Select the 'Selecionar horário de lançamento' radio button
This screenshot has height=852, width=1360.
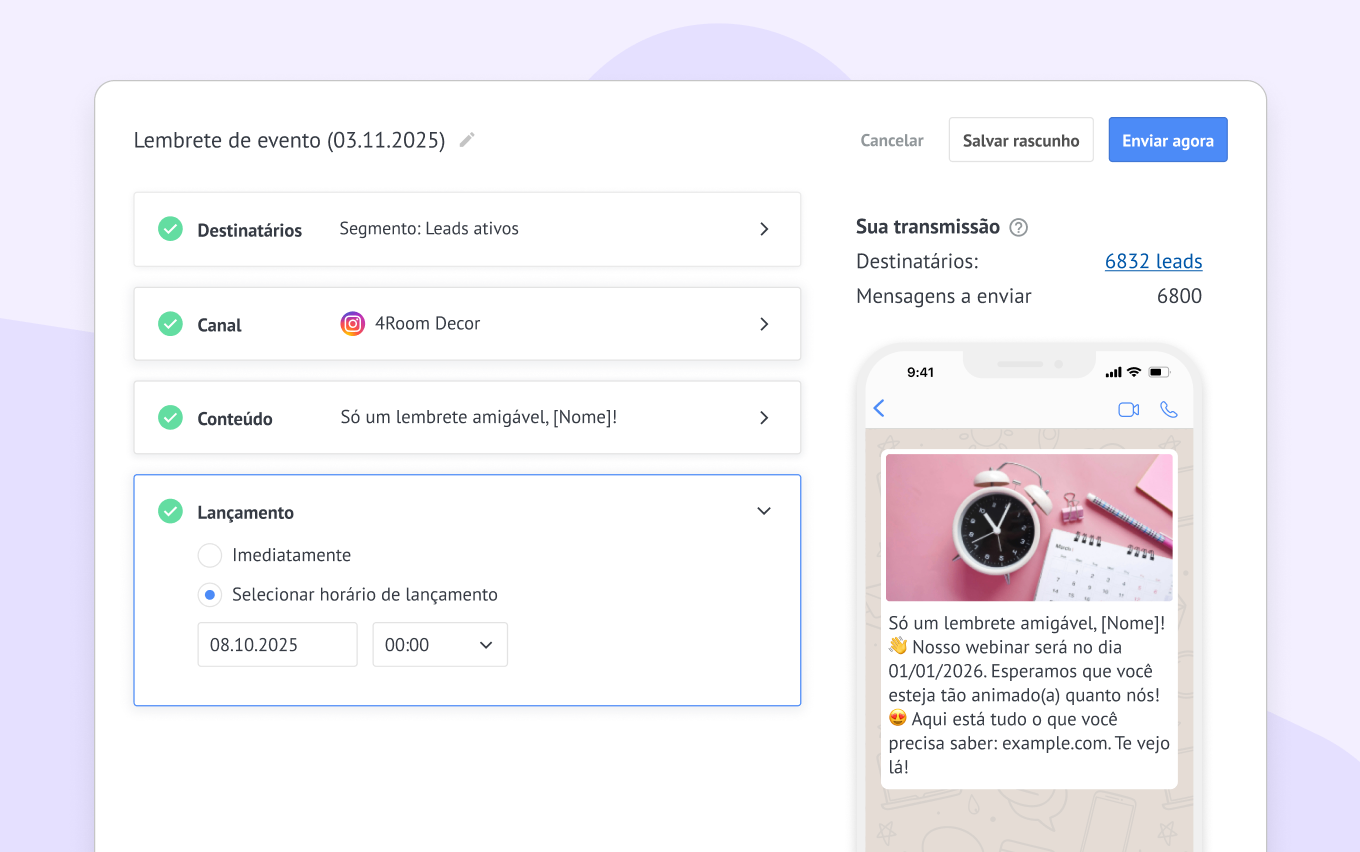(209, 595)
